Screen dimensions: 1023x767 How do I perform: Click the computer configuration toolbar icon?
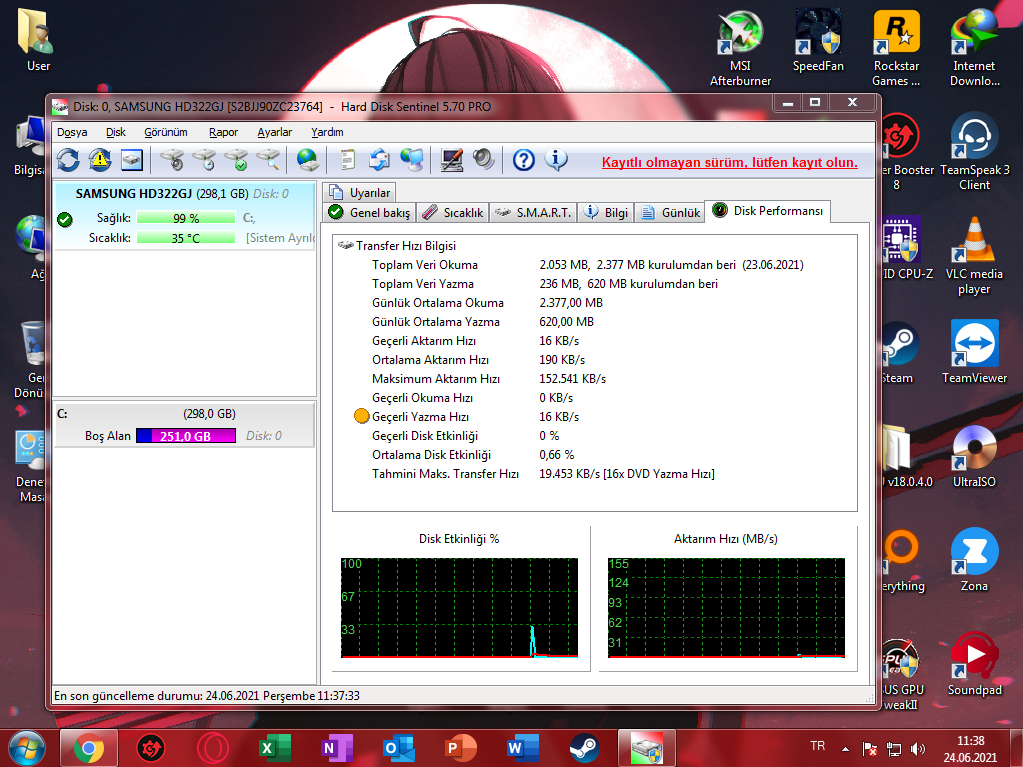(451, 160)
